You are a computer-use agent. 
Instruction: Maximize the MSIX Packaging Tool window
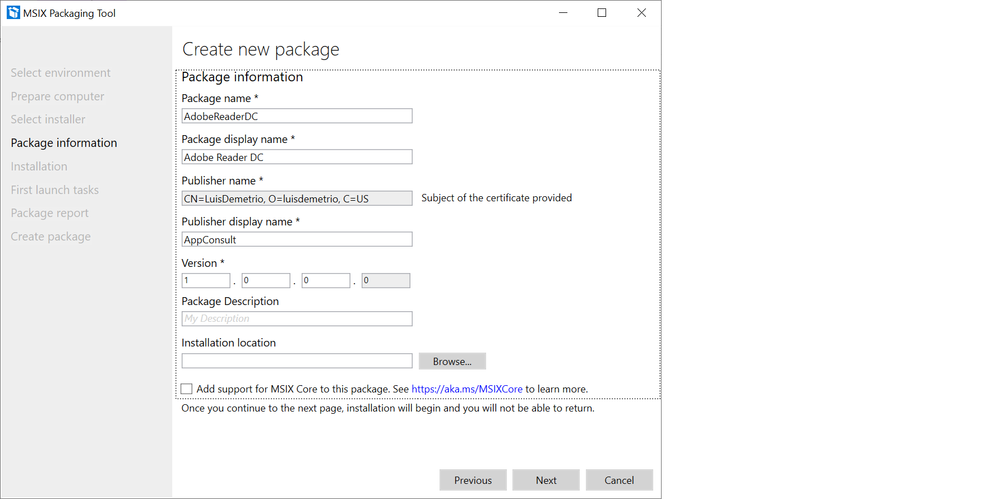601,13
